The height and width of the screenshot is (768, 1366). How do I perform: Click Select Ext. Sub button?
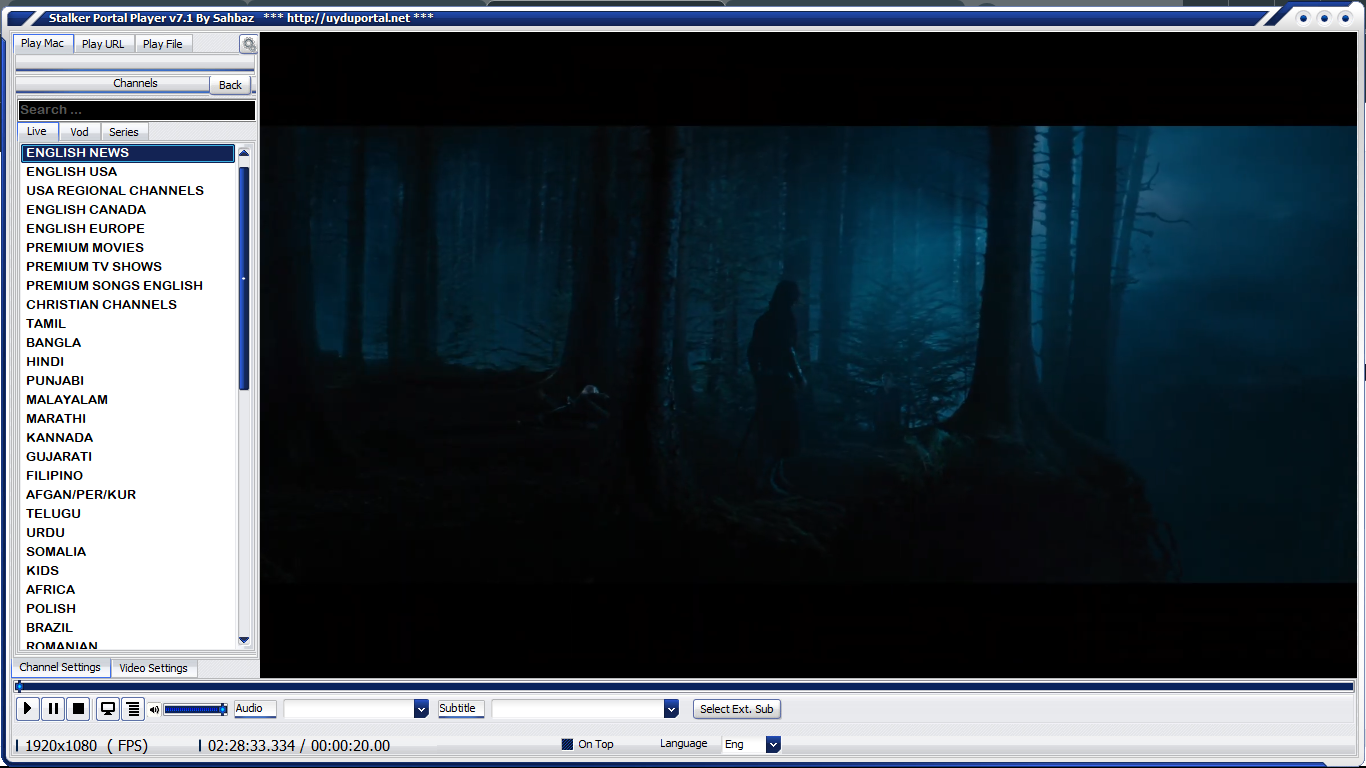pyautogui.click(x=737, y=709)
